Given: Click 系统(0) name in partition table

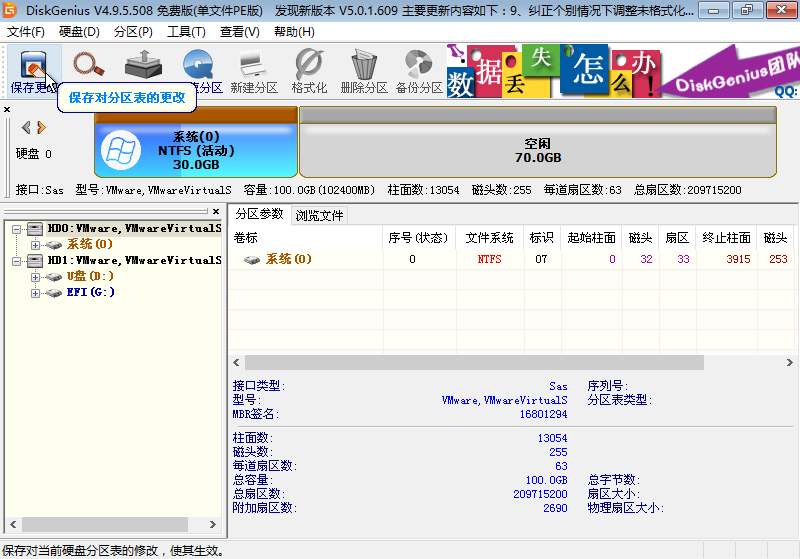Looking at the screenshot, I should click(x=288, y=259).
